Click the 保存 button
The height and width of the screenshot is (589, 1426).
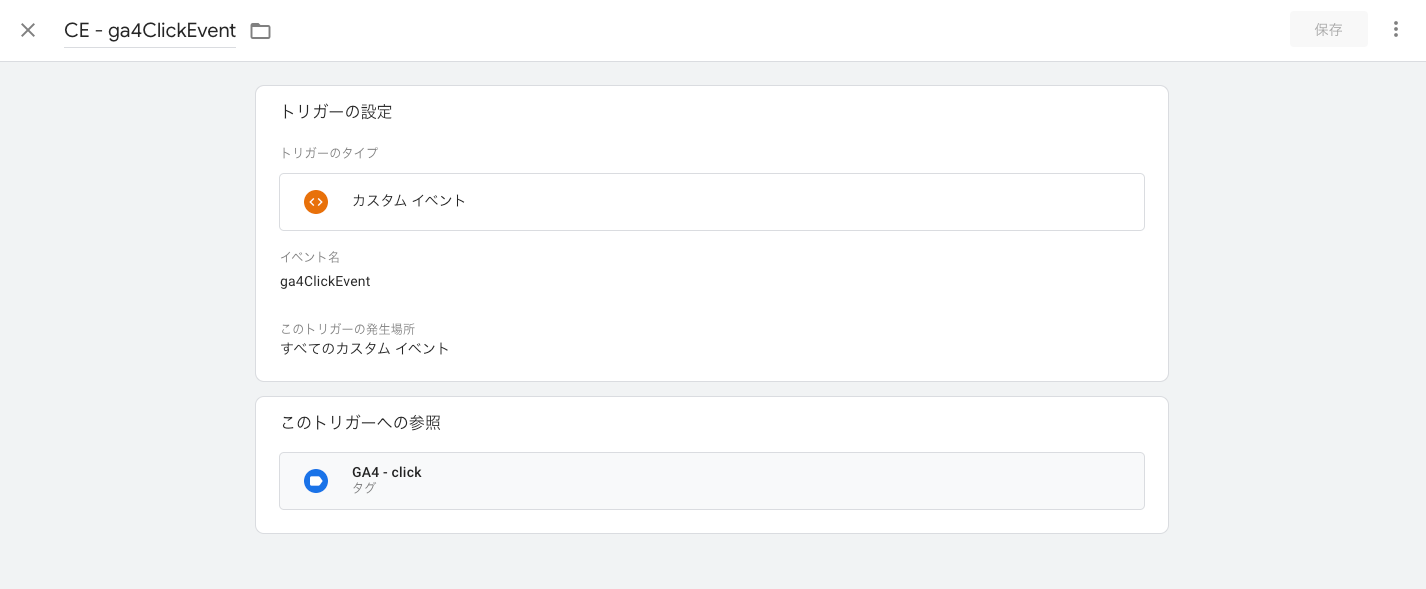(x=1328, y=30)
